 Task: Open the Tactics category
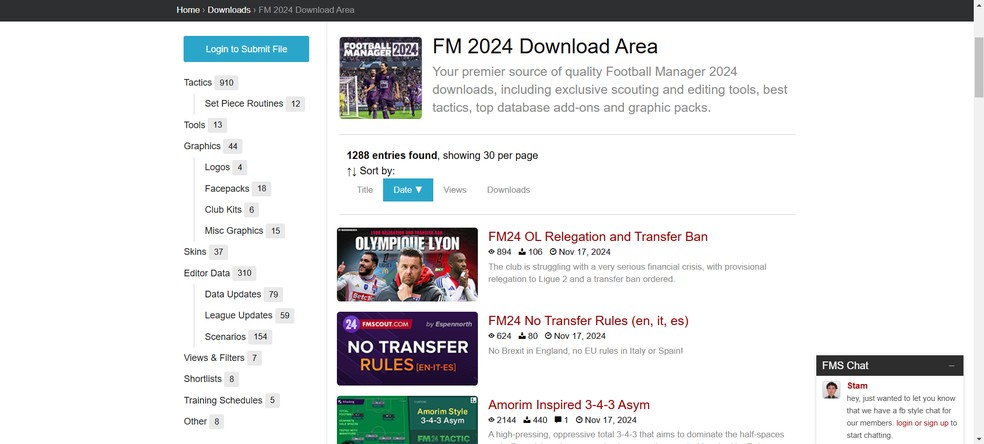click(198, 83)
